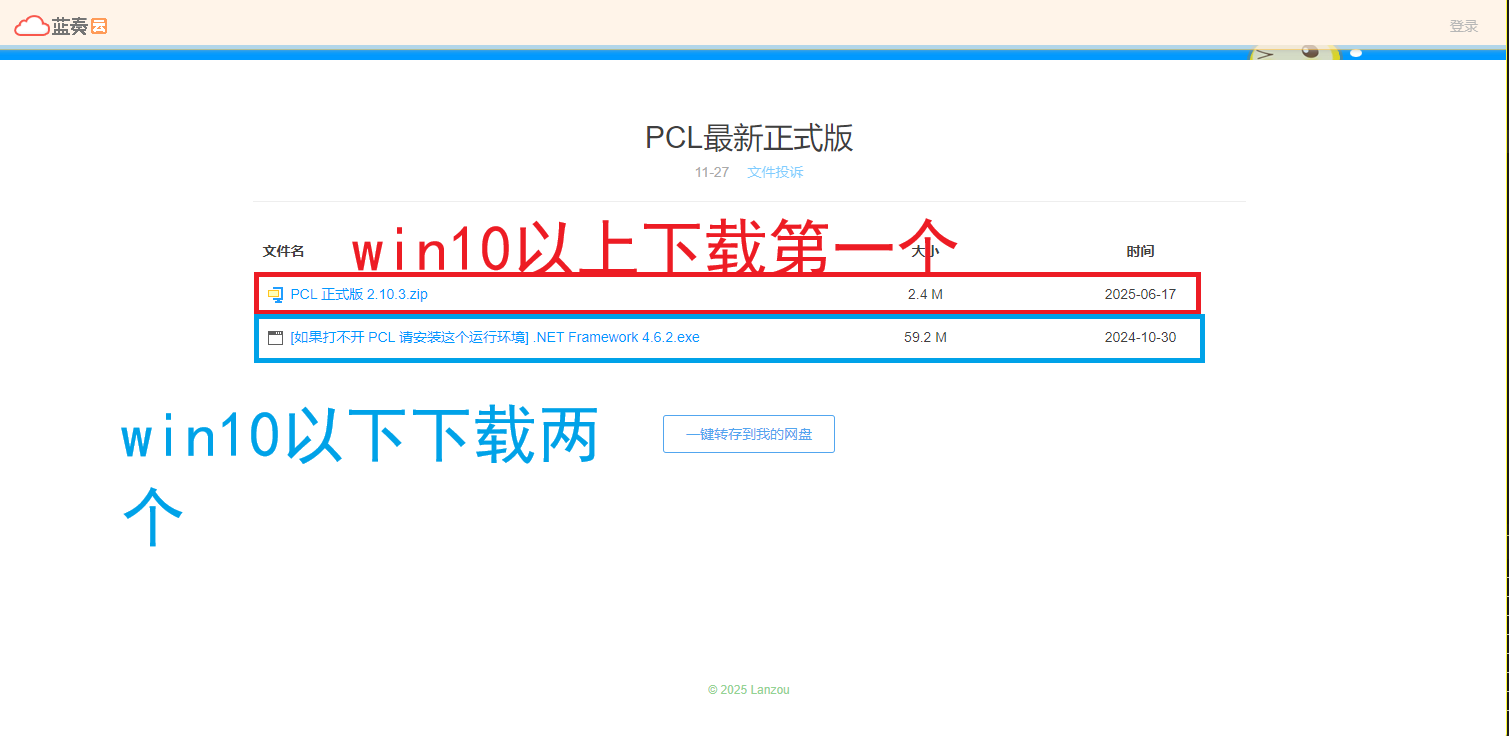The width and height of the screenshot is (1509, 736).
Task: Click the mascot eye graphic near the top bar
Action: [x=1311, y=52]
